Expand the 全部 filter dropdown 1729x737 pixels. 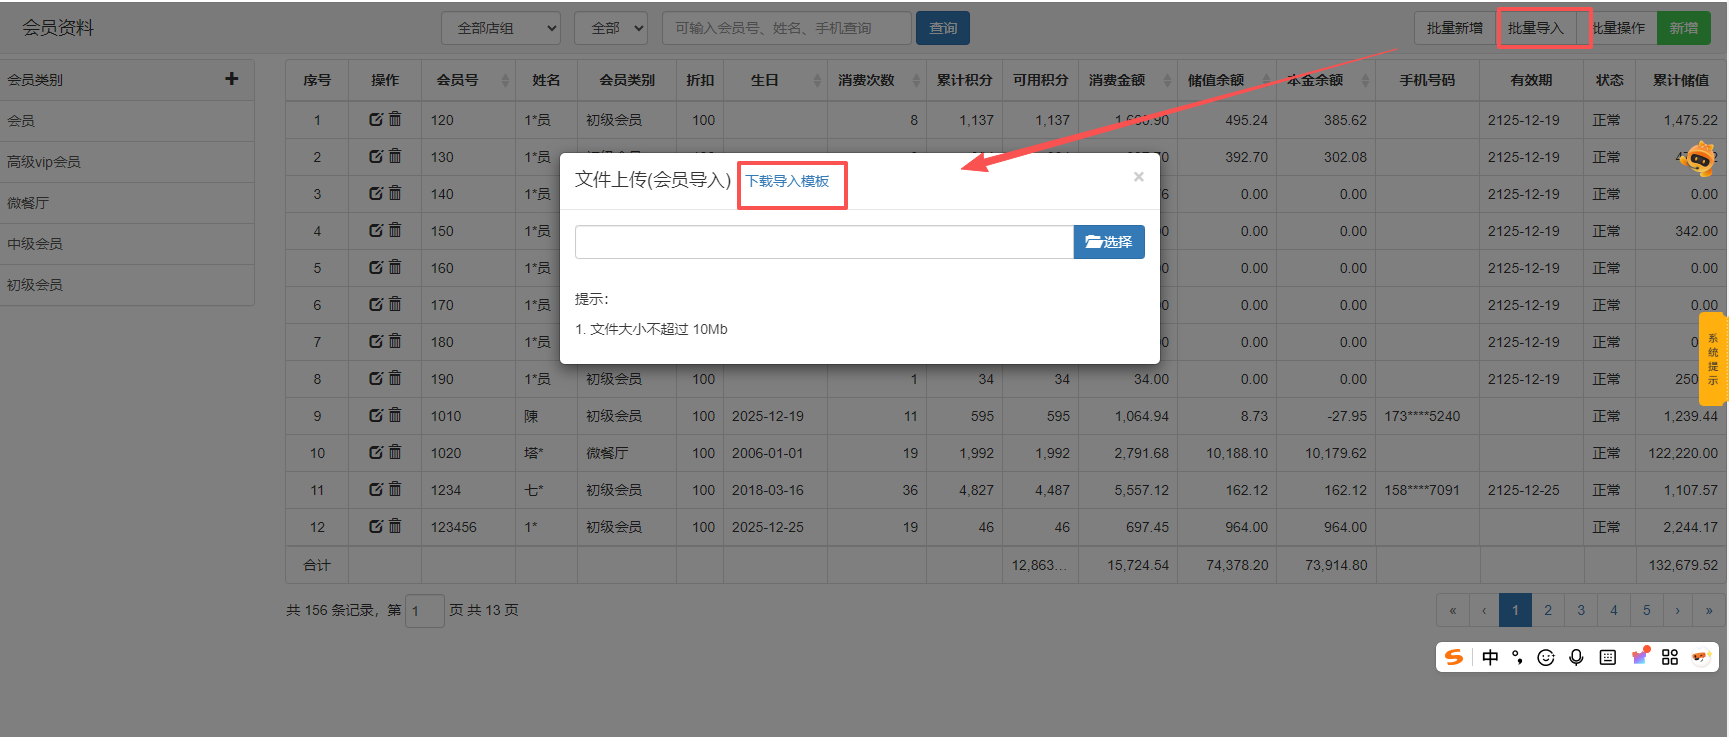coord(611,28)
